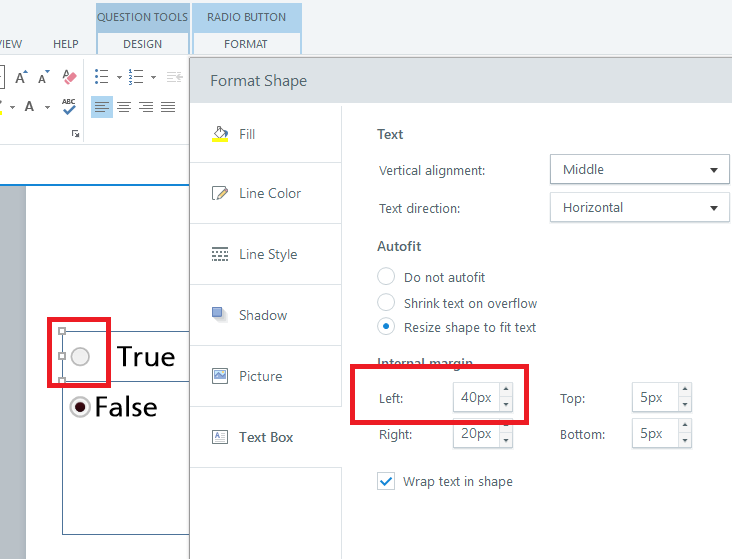Click the Picture image icon

pyautogui.click(x=220, y=376)
